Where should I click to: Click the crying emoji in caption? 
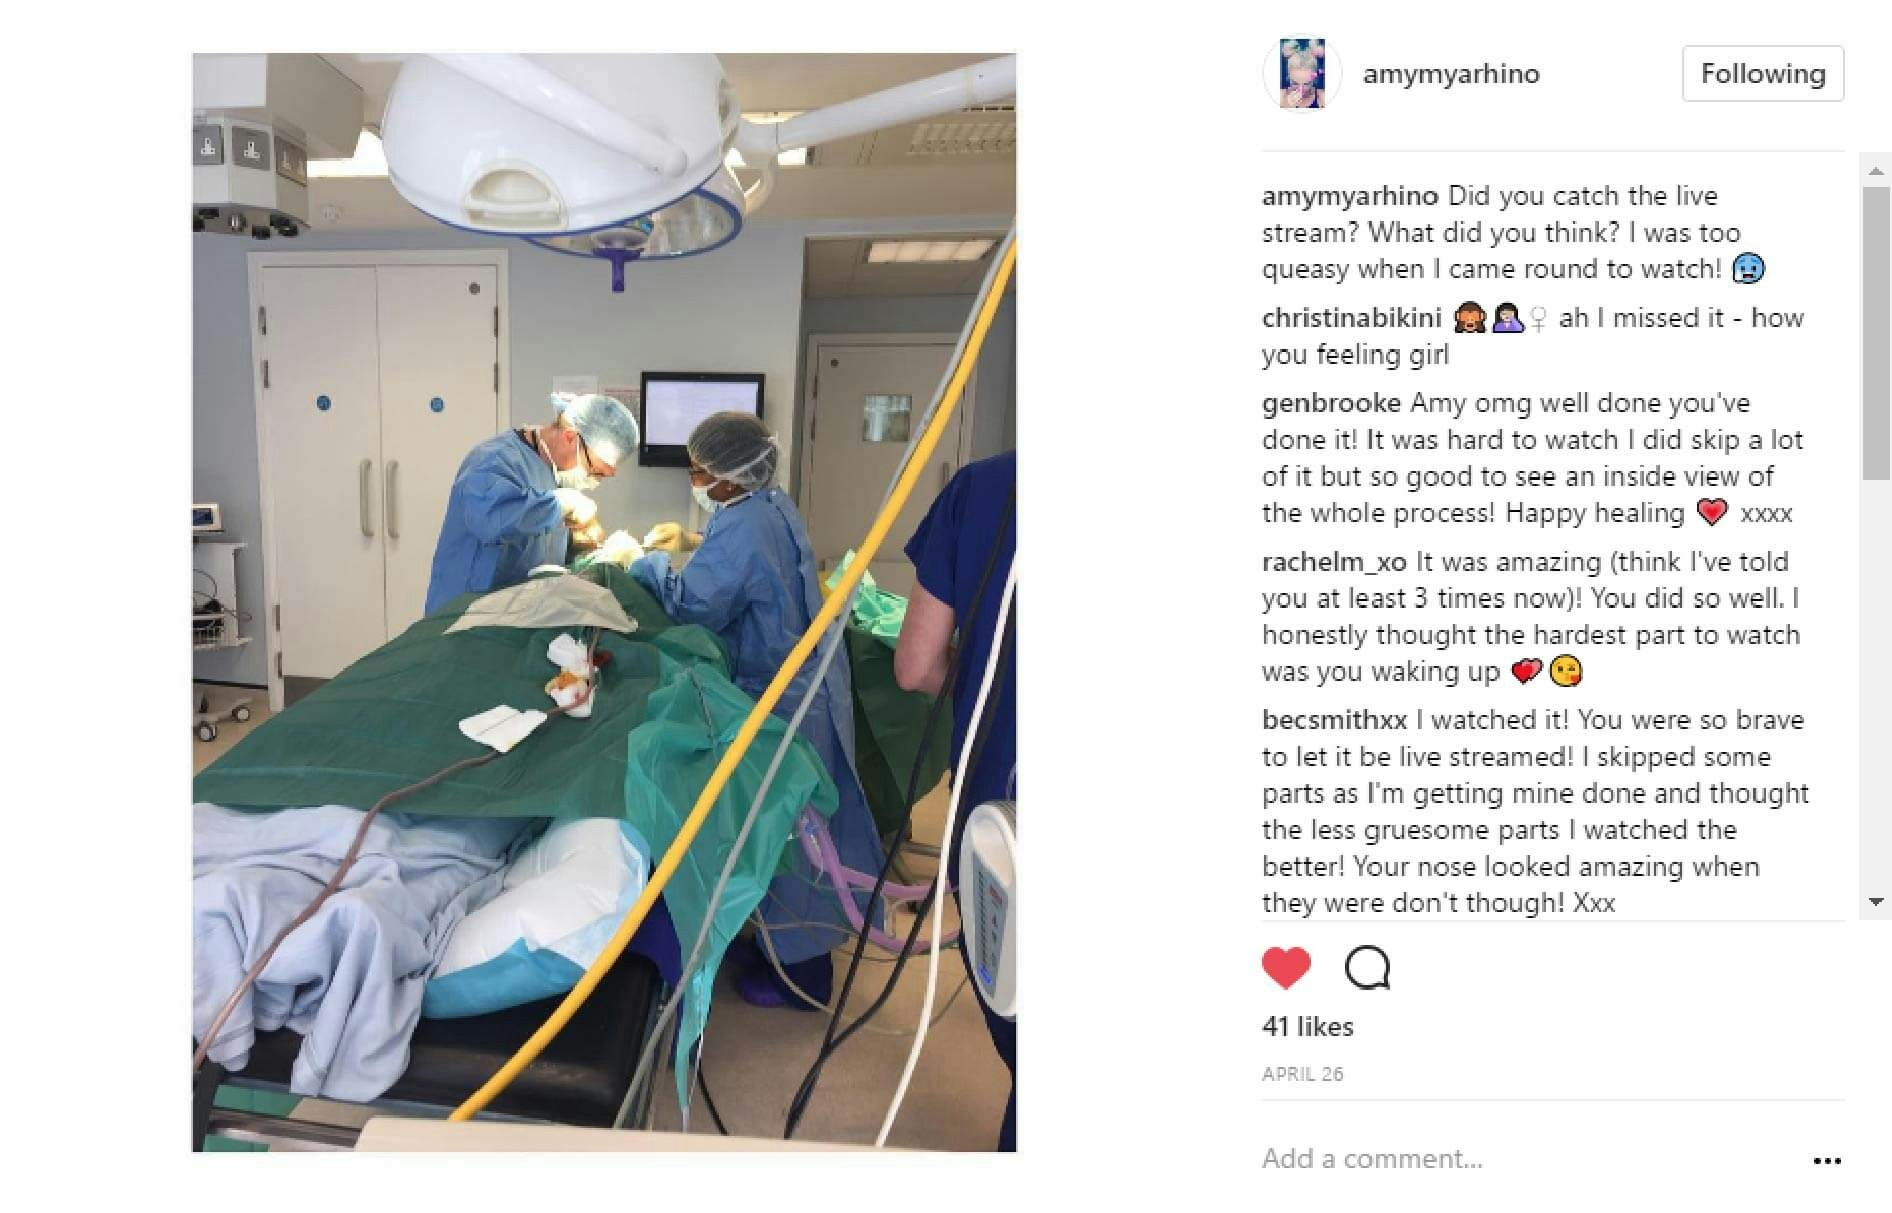pos(1748,268)
